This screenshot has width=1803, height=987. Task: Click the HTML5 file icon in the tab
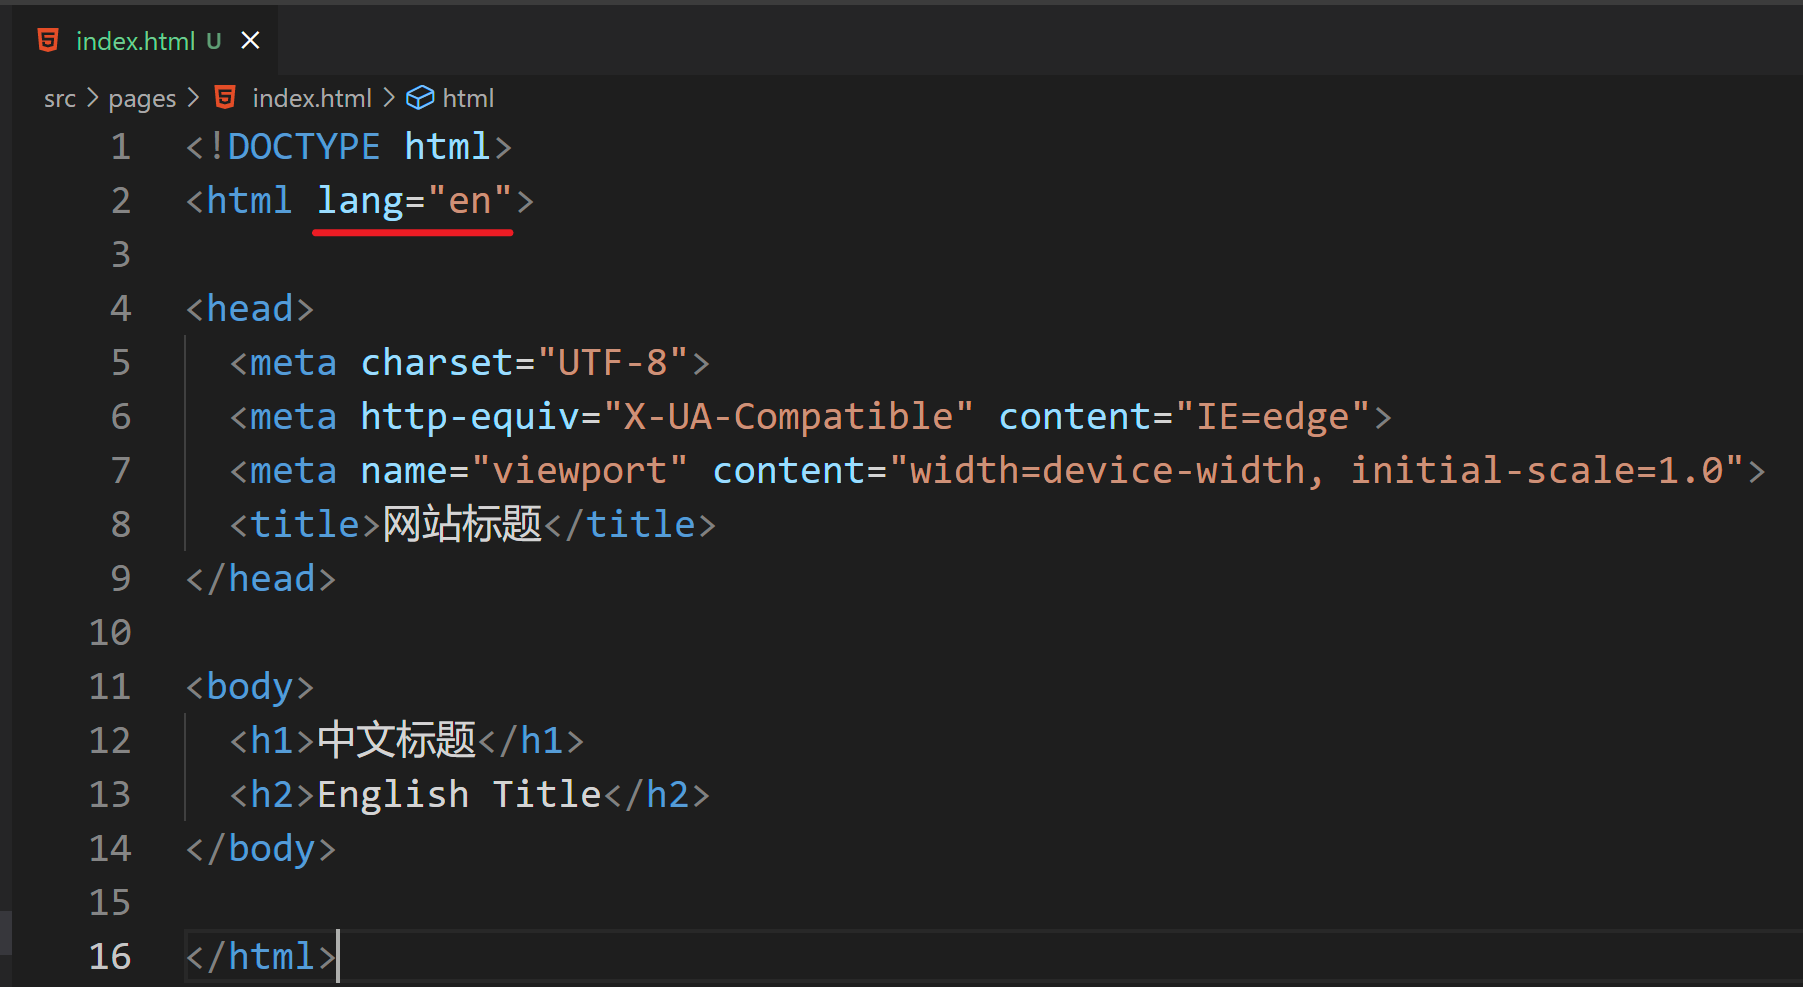(x=48, y=40)
